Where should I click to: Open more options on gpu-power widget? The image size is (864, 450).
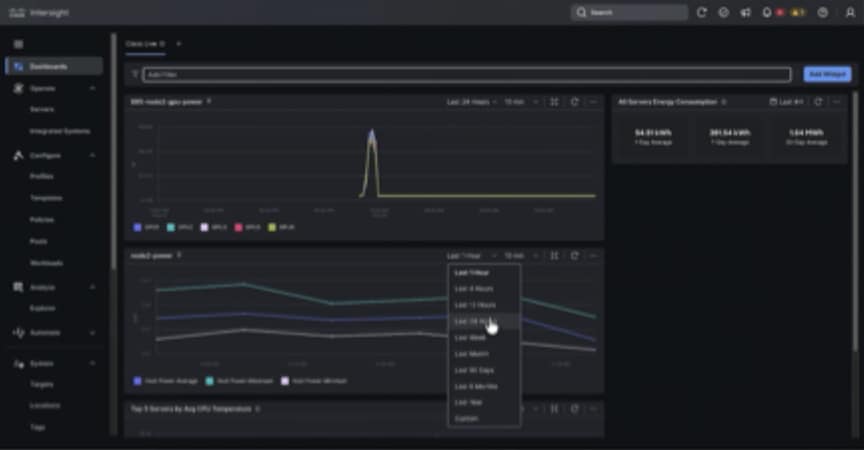pos(593,102)
